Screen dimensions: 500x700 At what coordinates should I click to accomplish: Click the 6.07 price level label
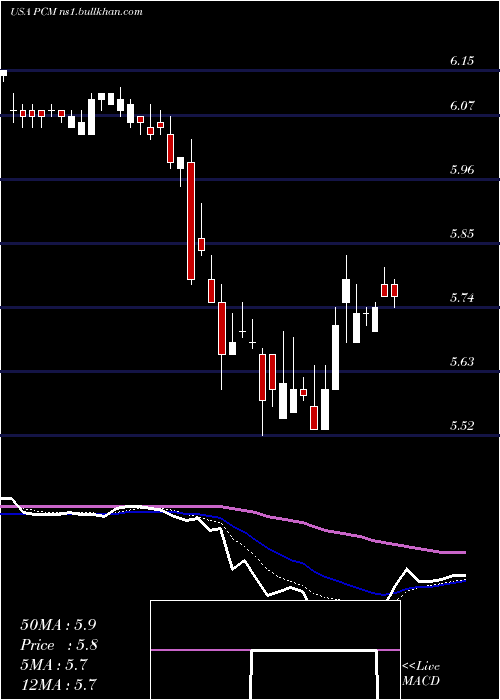pos(462,106)
